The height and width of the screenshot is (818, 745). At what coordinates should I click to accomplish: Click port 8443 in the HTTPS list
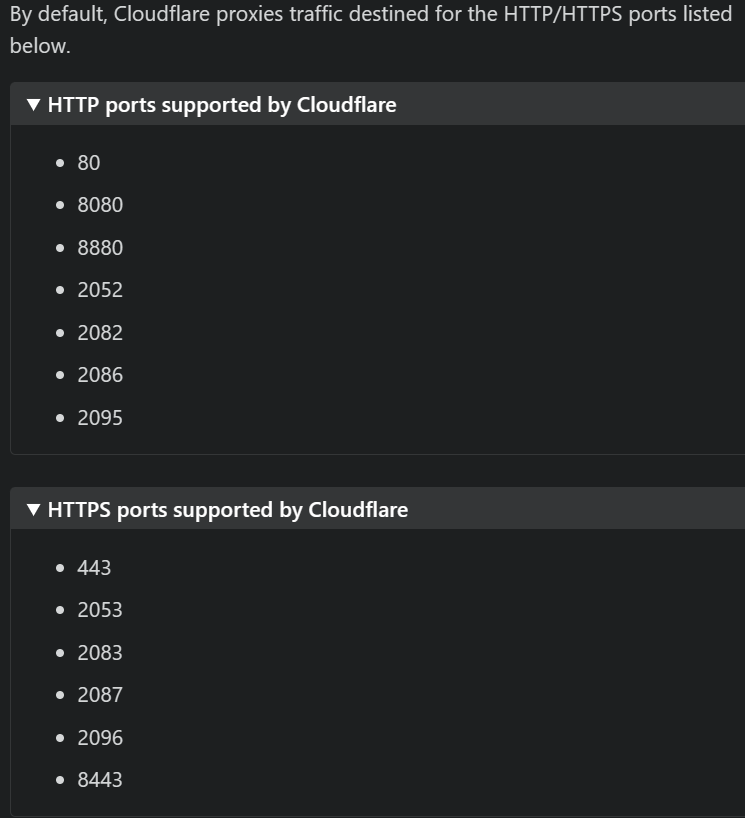click(100, 780)
